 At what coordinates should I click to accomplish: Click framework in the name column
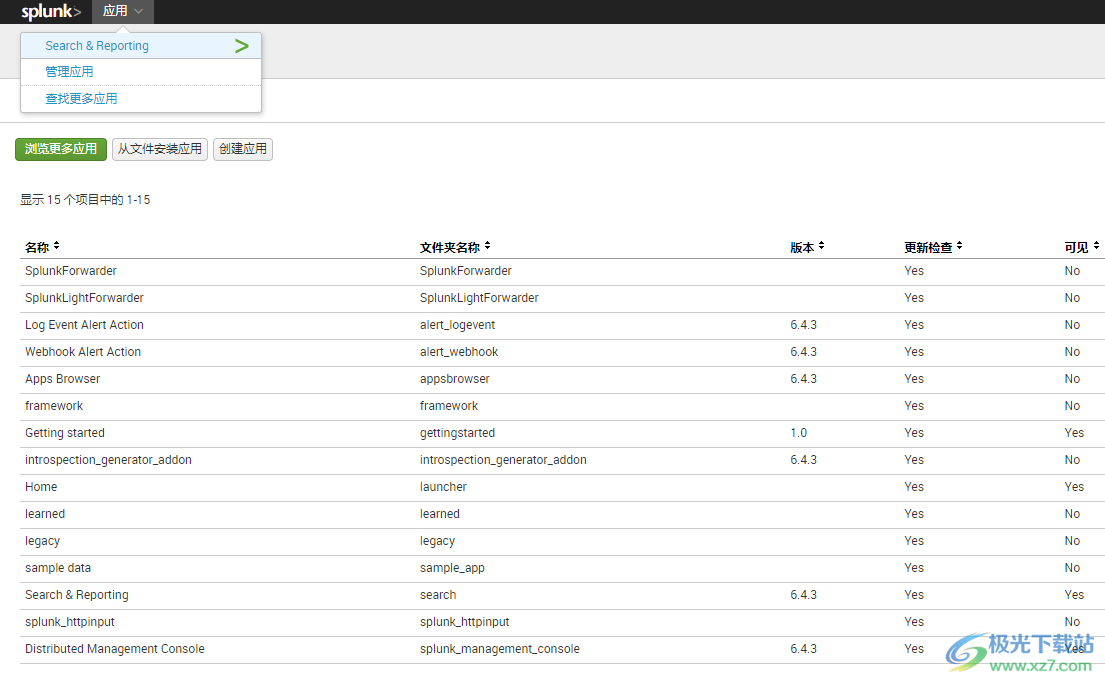[x=54, y=406]
